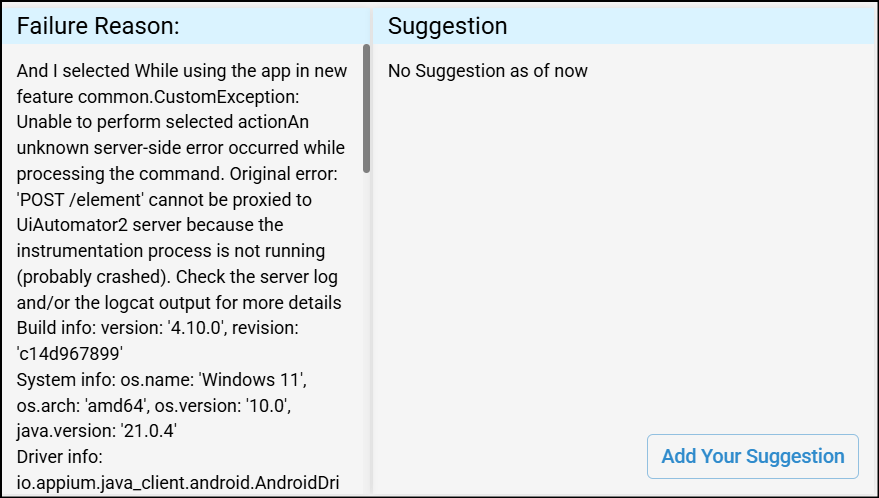Click the 'No Suggestion as of now' text
The height and width of the screenshot is (498, 879).
[x=487, y=71]
